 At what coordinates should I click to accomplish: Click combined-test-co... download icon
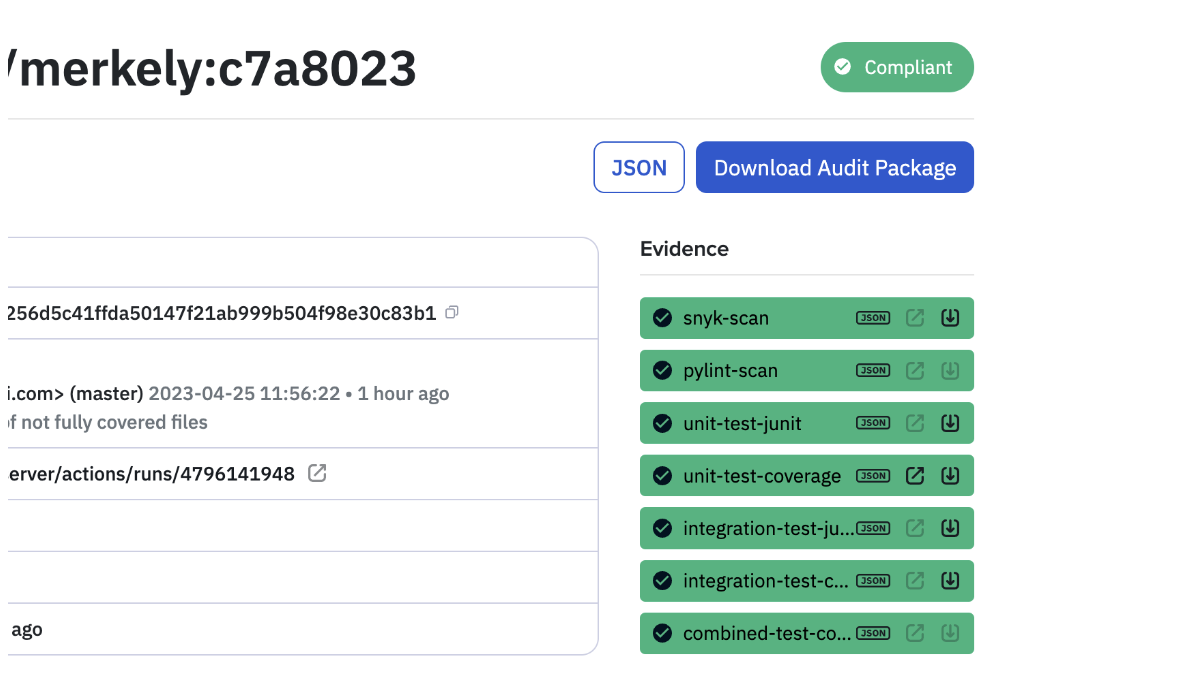(x=950, y=633)
